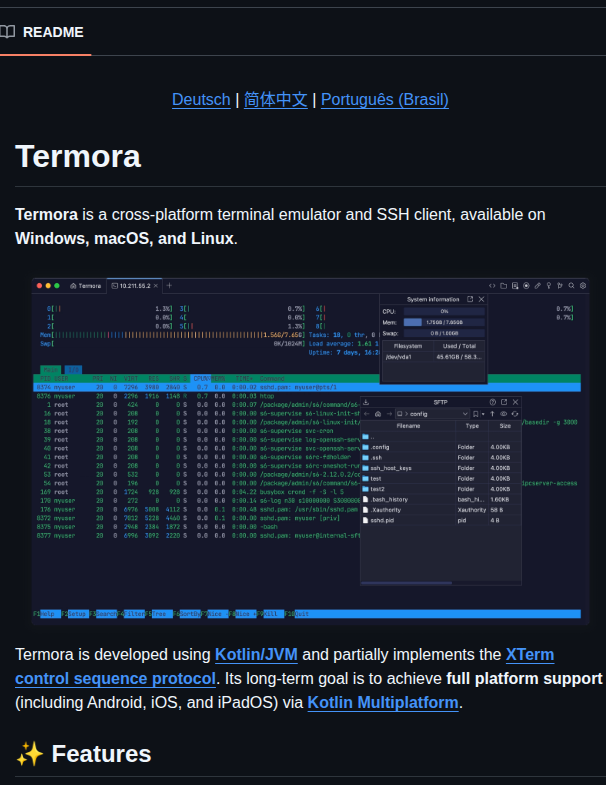Click the Used / Total column header

point(459,346)
